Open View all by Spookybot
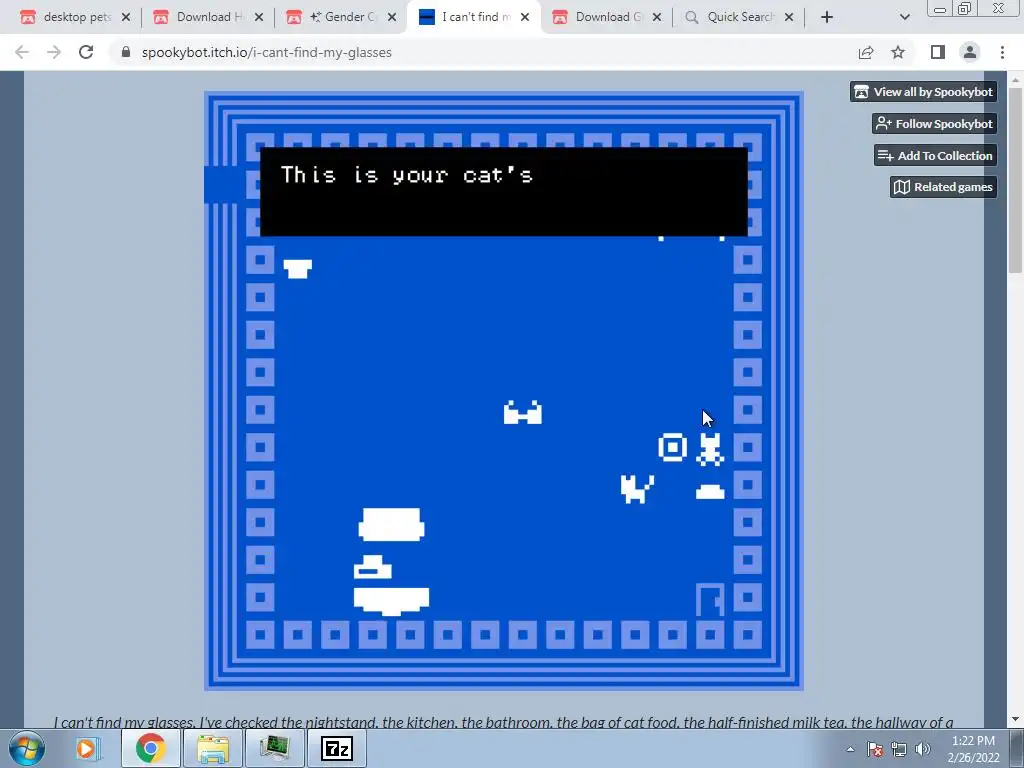This screenshot has width=1024, height=768. click(923, 92)
